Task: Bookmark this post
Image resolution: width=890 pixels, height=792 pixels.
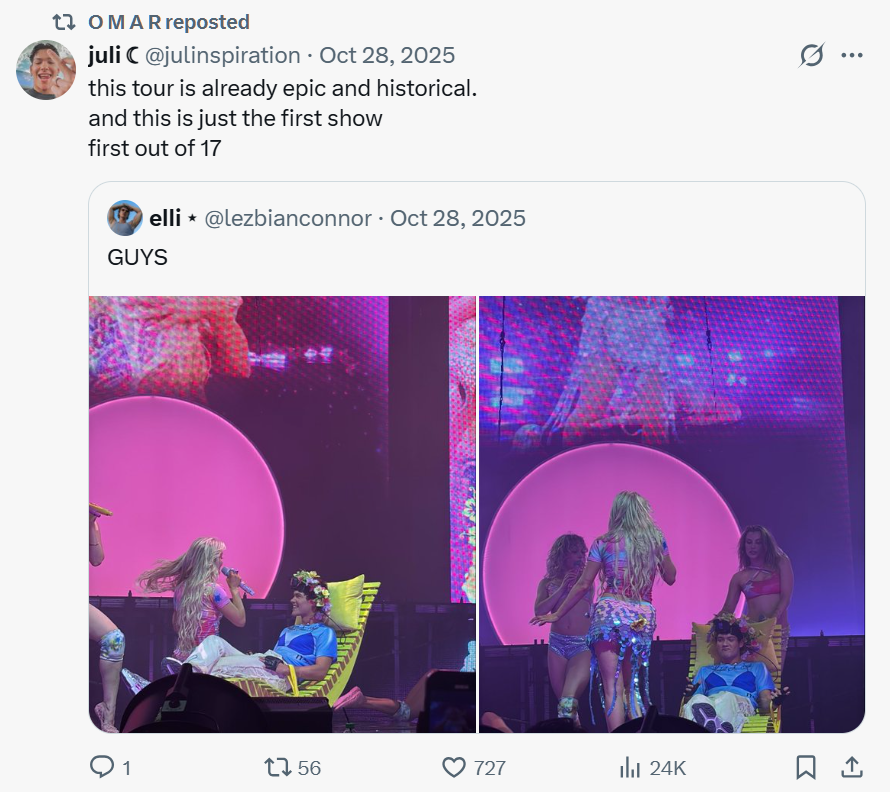Action: (806, 767)
